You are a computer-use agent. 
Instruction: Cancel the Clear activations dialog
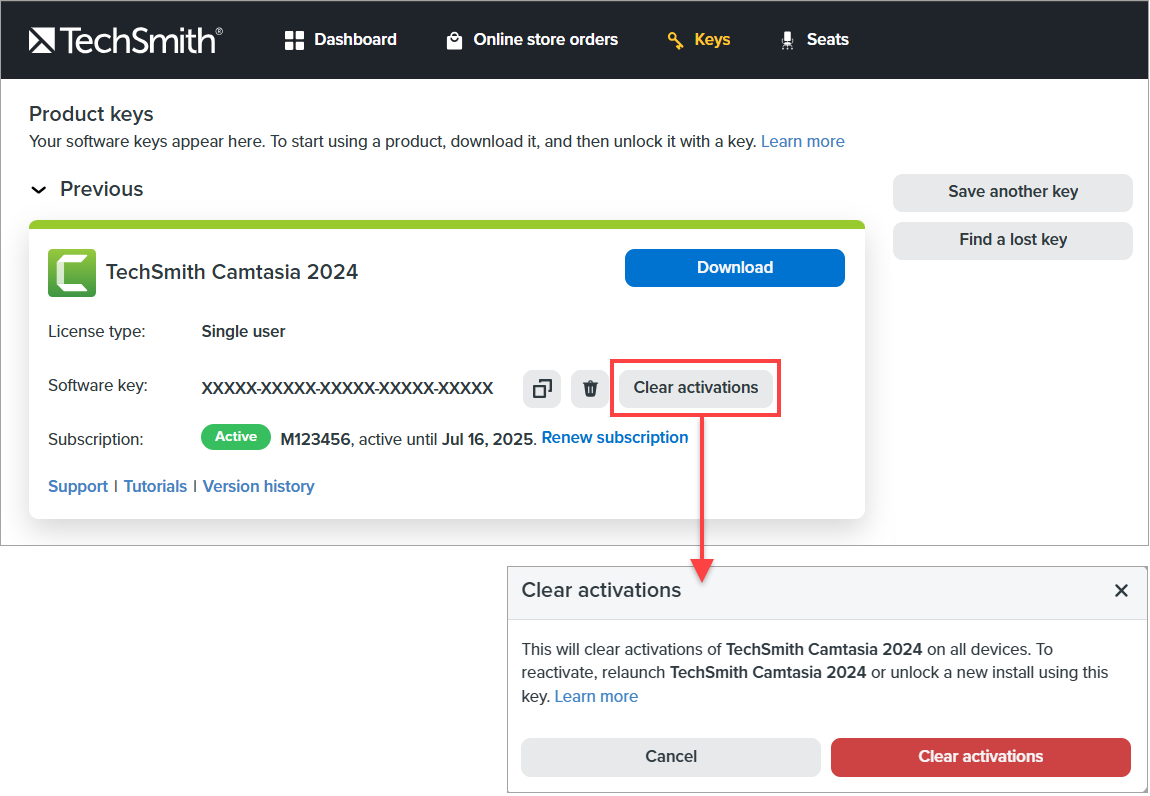pyautogui.click(x=670, y=757)
